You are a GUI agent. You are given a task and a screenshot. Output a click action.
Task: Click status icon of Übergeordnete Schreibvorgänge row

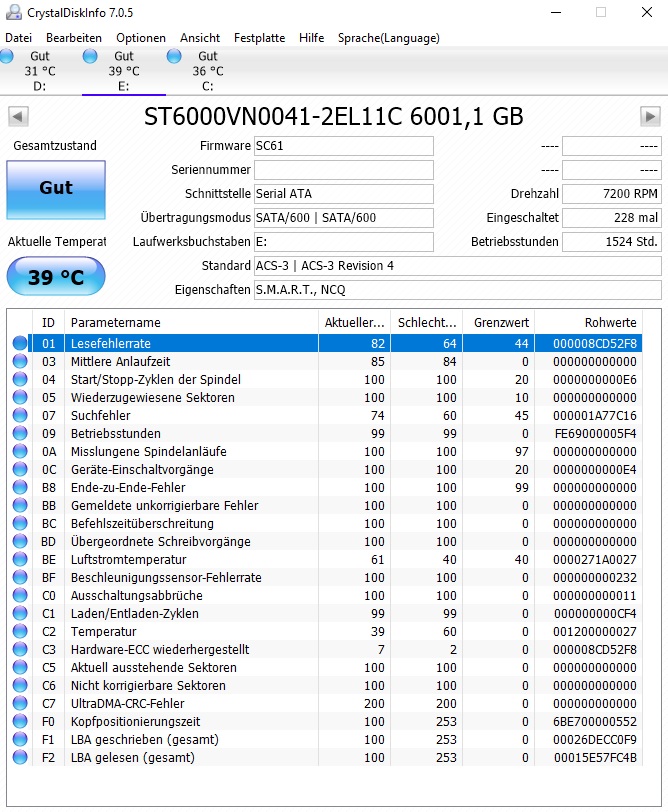20,542
